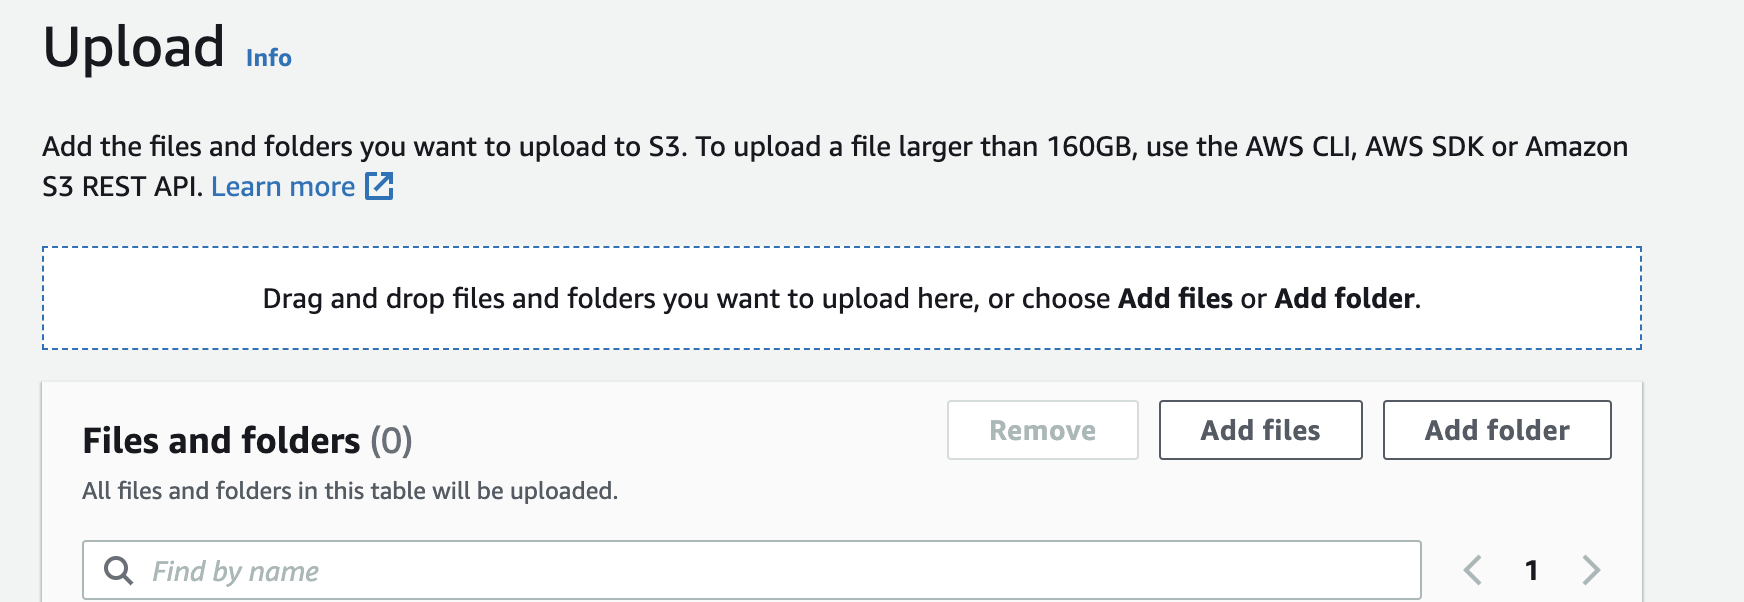Click the 'S3 REST API' text
The image size is (1744, 602).
pos(122,187)
